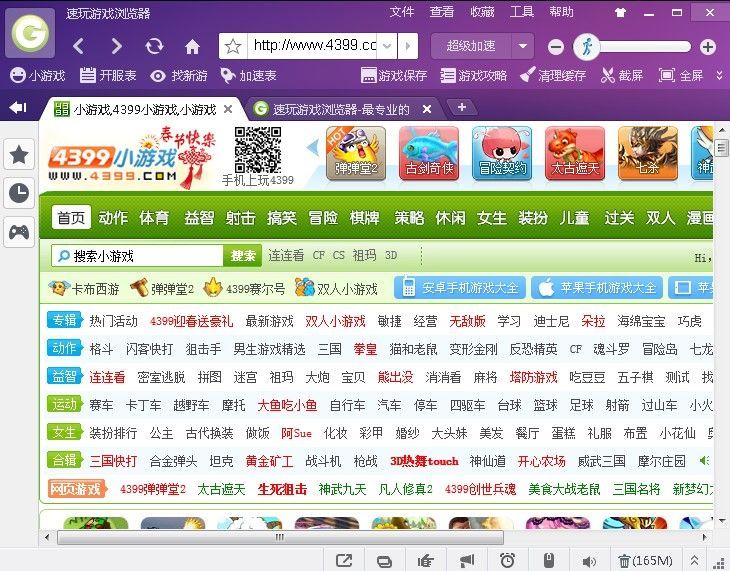This screenshot has width=730, height=571.
Task: Select 益智 category in green navigation
Action: [199, 218]
